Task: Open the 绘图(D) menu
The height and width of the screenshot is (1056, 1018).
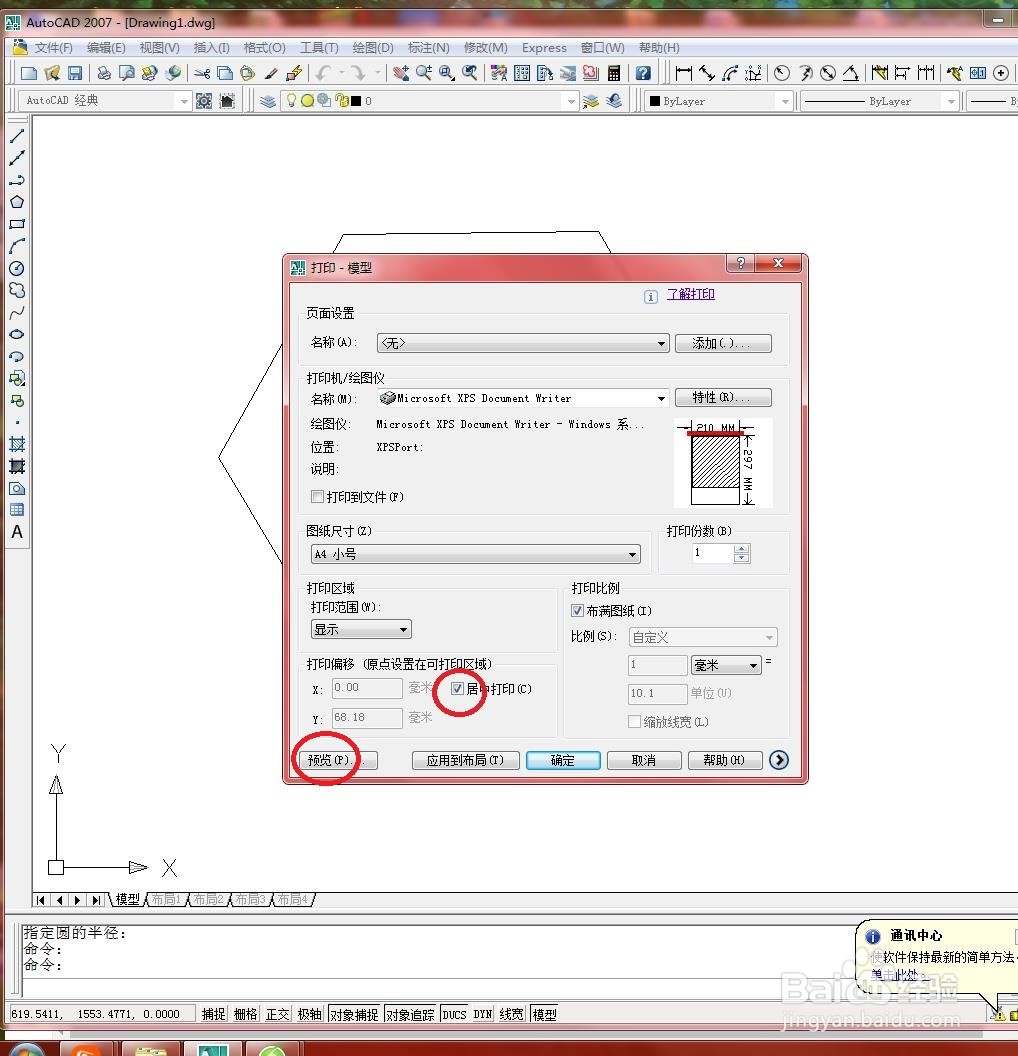Action: [373, 48]
